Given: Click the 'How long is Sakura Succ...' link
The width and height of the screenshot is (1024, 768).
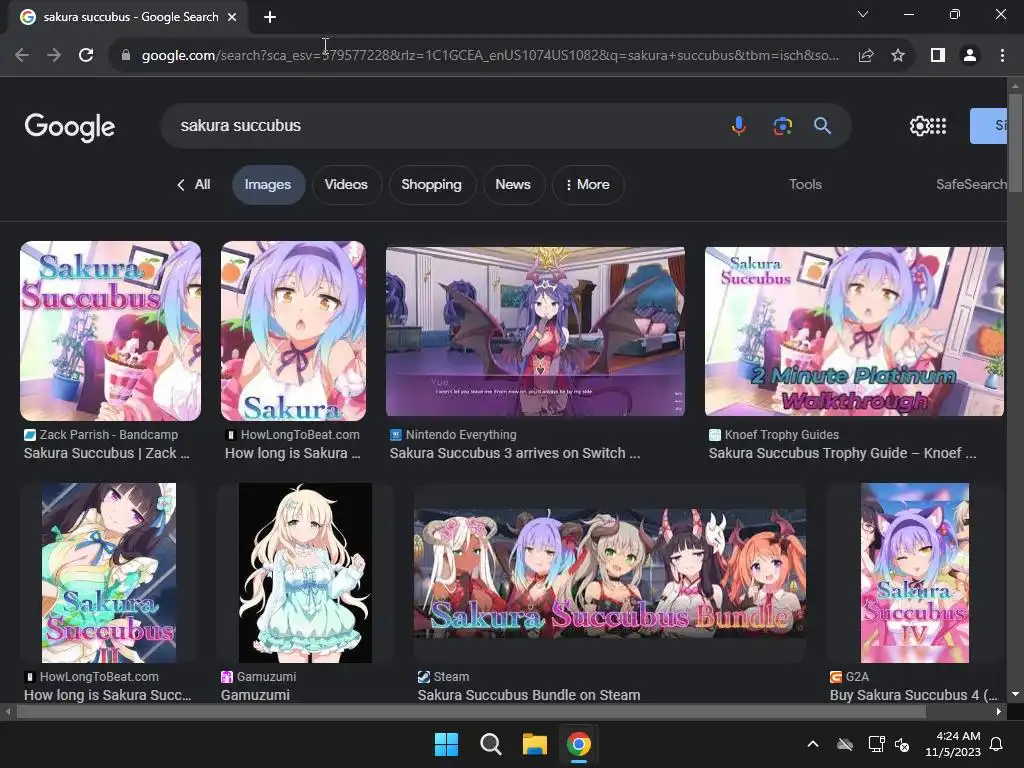Looking at the screenshot, I should tap(108, 695).
